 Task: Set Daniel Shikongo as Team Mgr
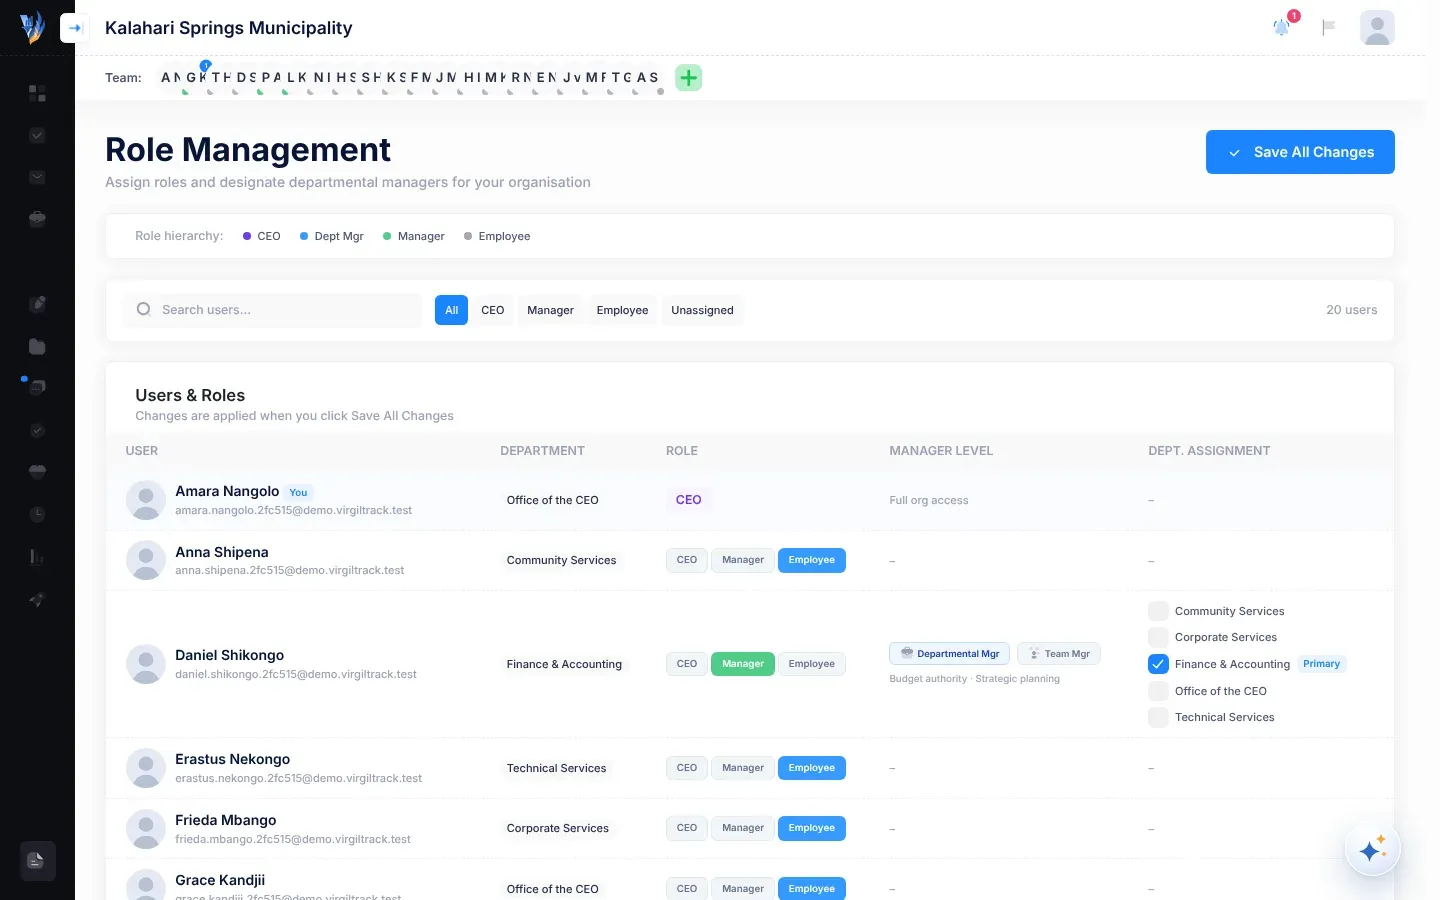point(1059,654)
